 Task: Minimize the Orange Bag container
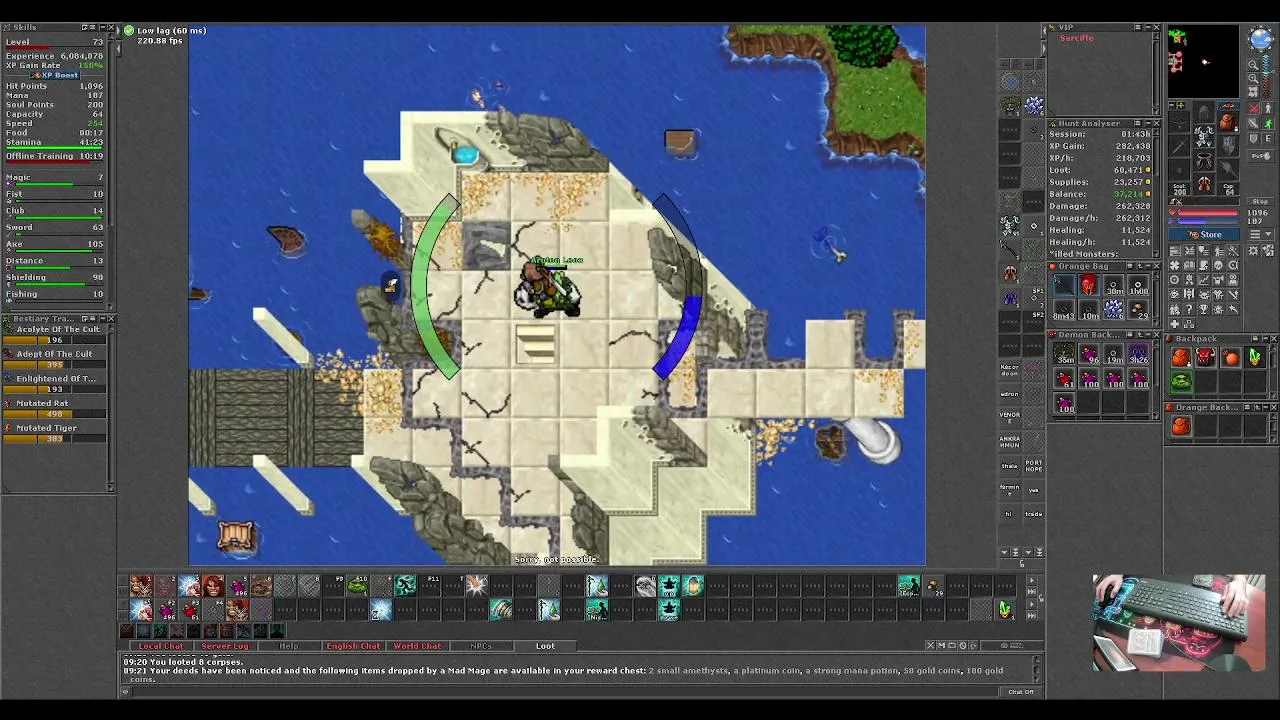click(1147, 267)
